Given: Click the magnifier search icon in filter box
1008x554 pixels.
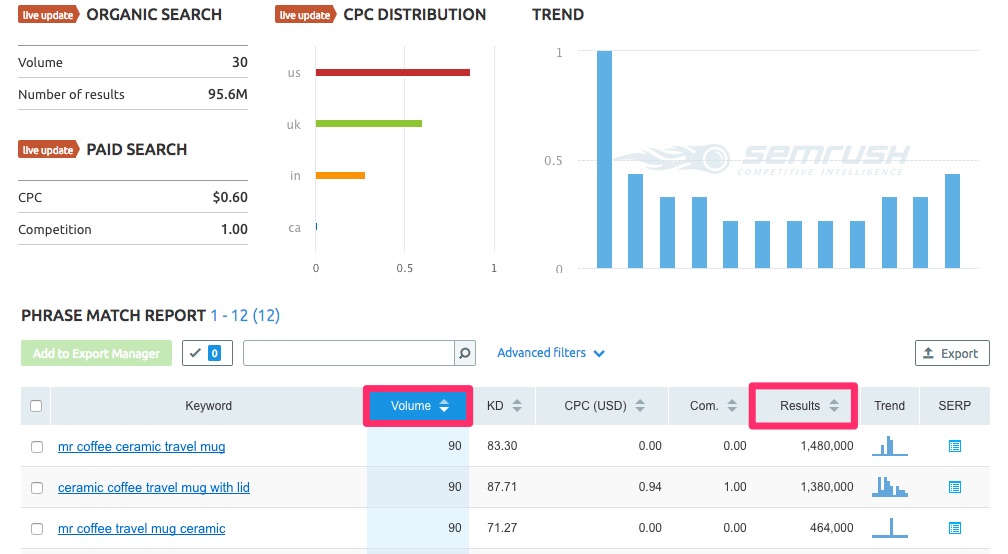Looking at the screenshot, I should pyautogui.click(x=465, y=353).
